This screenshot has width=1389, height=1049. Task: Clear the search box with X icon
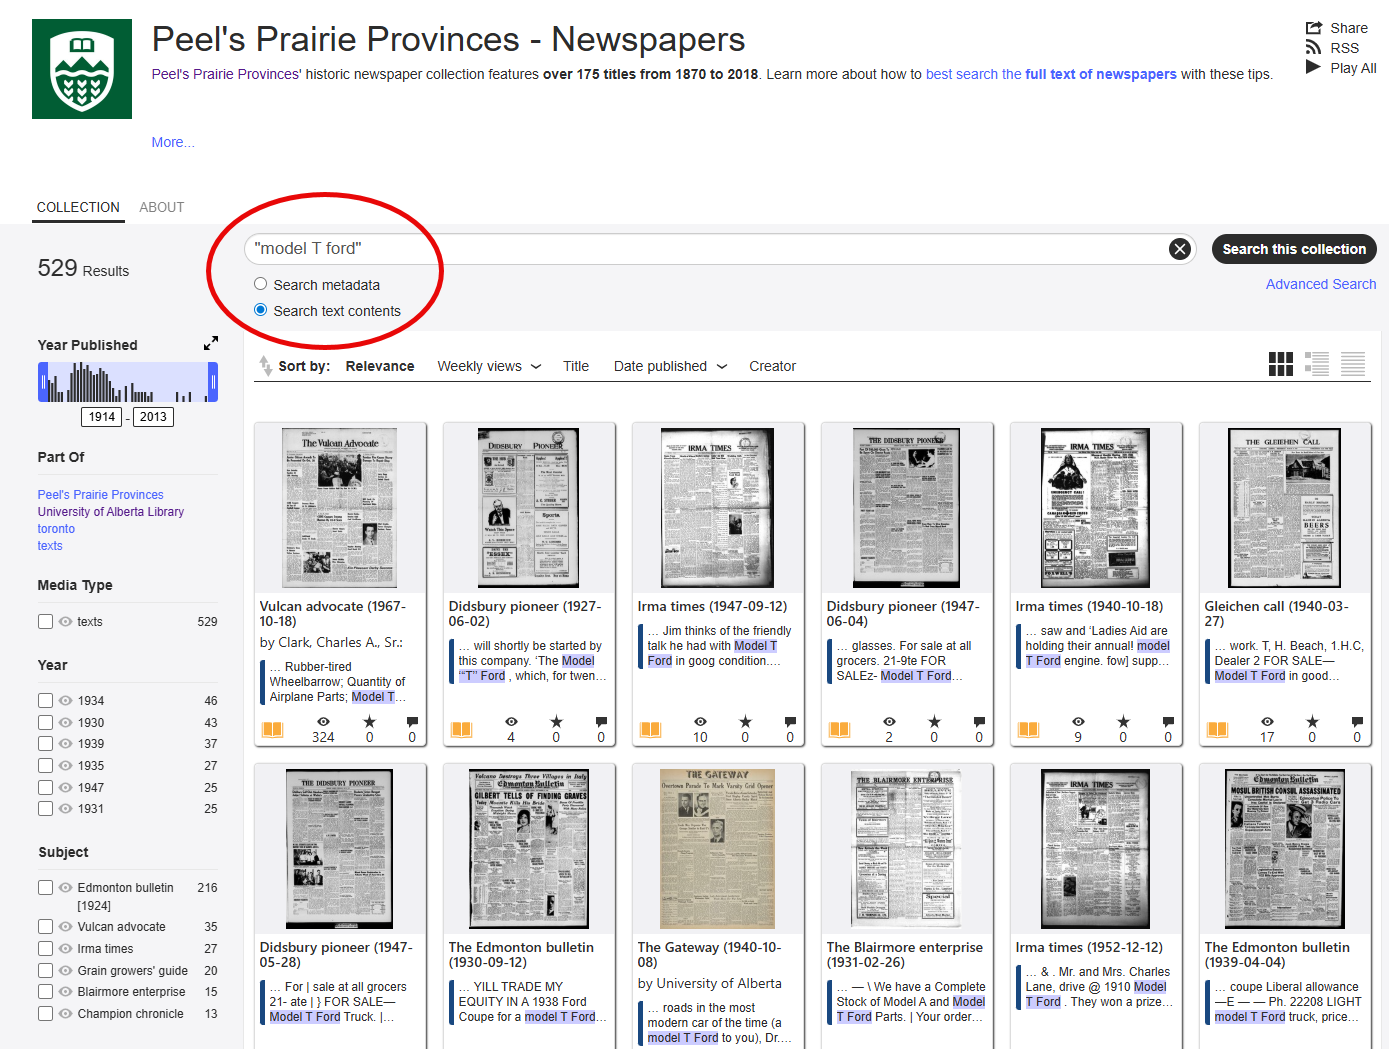coord(1180,249)
